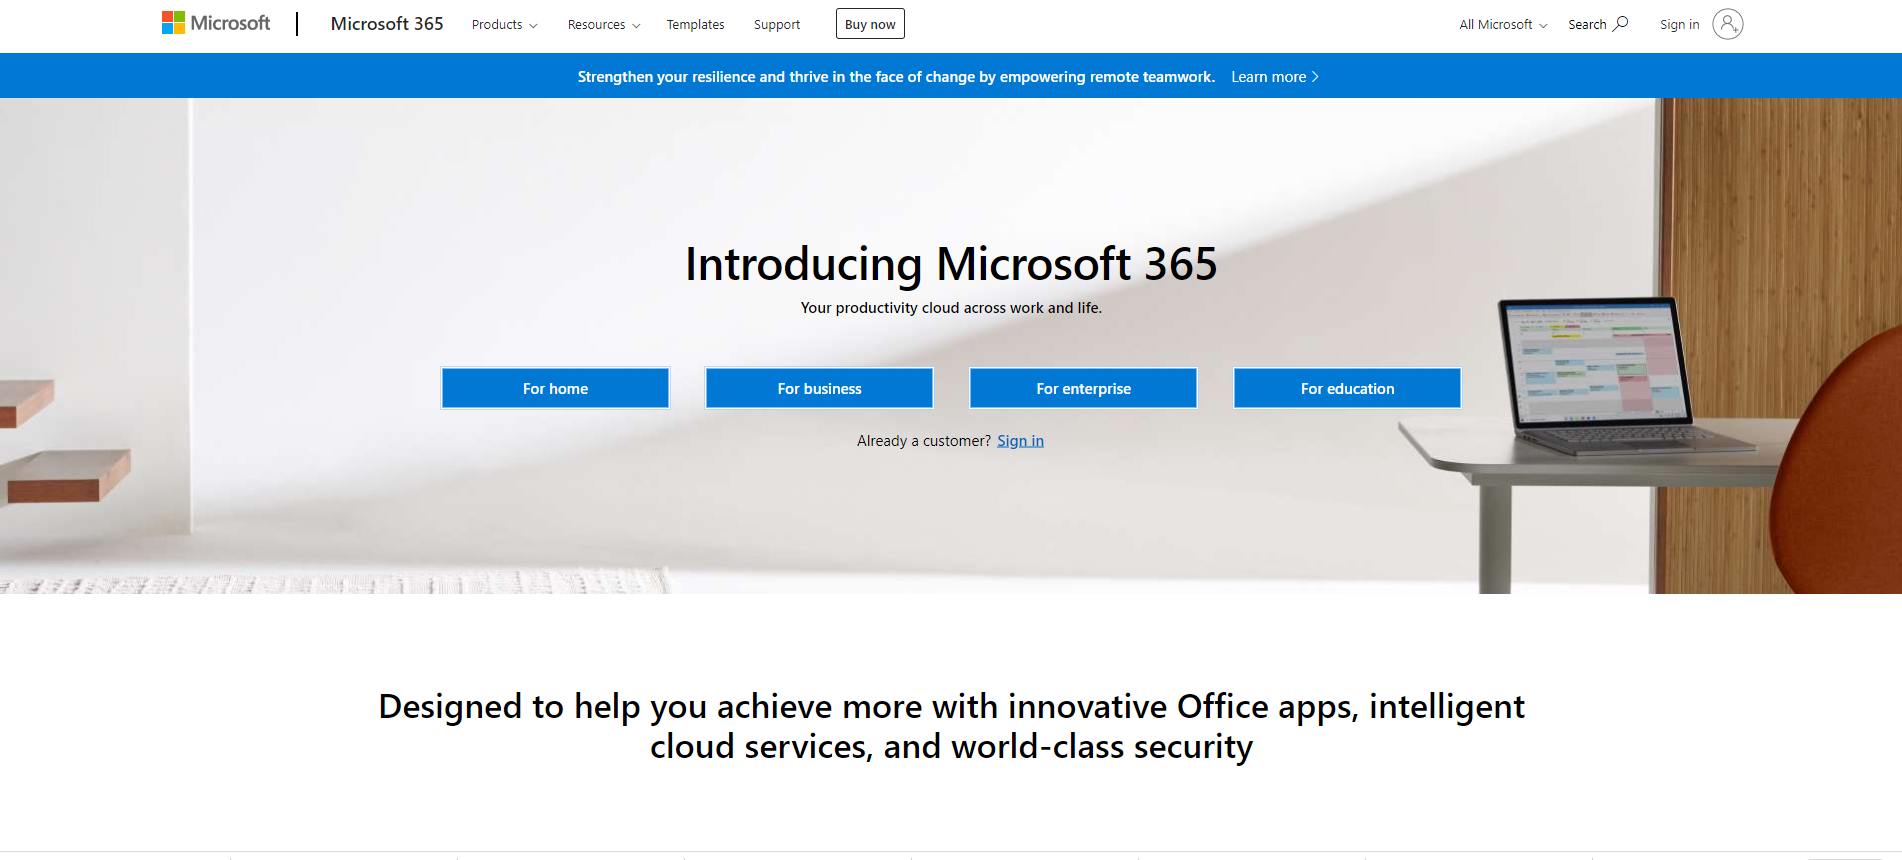Viewport: 1902px width, 860px height.
Task: Click the Buy now button
Action: pyautogui.click(x=869, y=23)
